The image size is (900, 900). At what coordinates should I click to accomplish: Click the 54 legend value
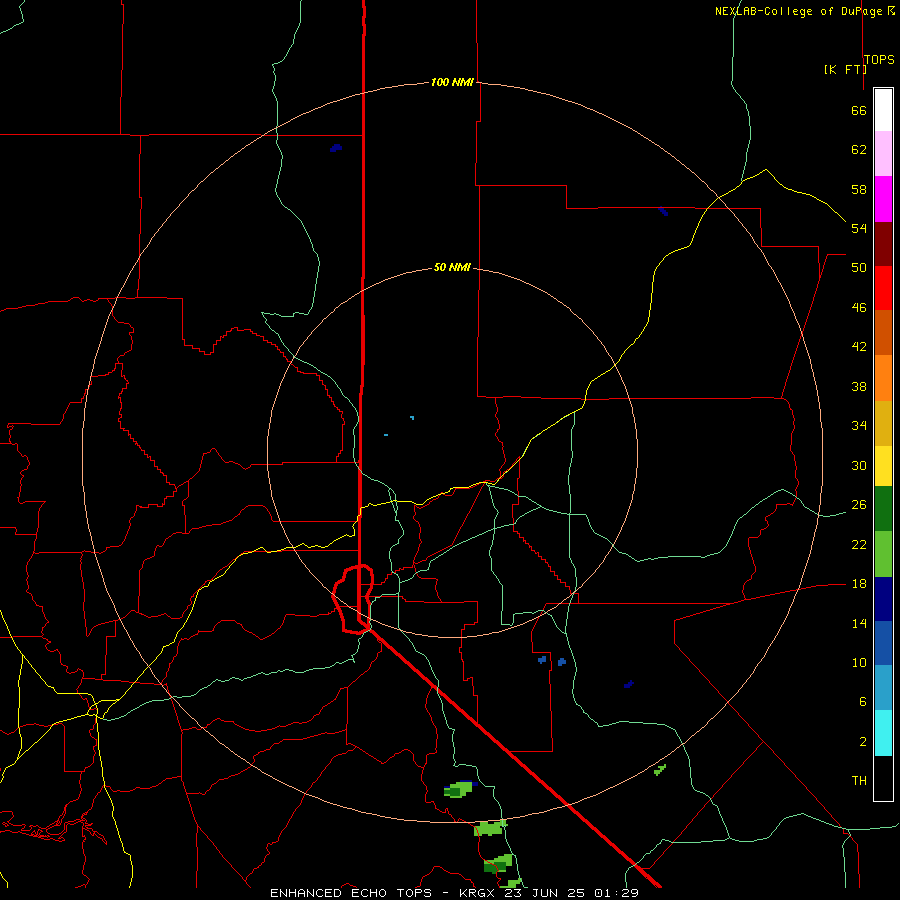[x=859, y=228]
